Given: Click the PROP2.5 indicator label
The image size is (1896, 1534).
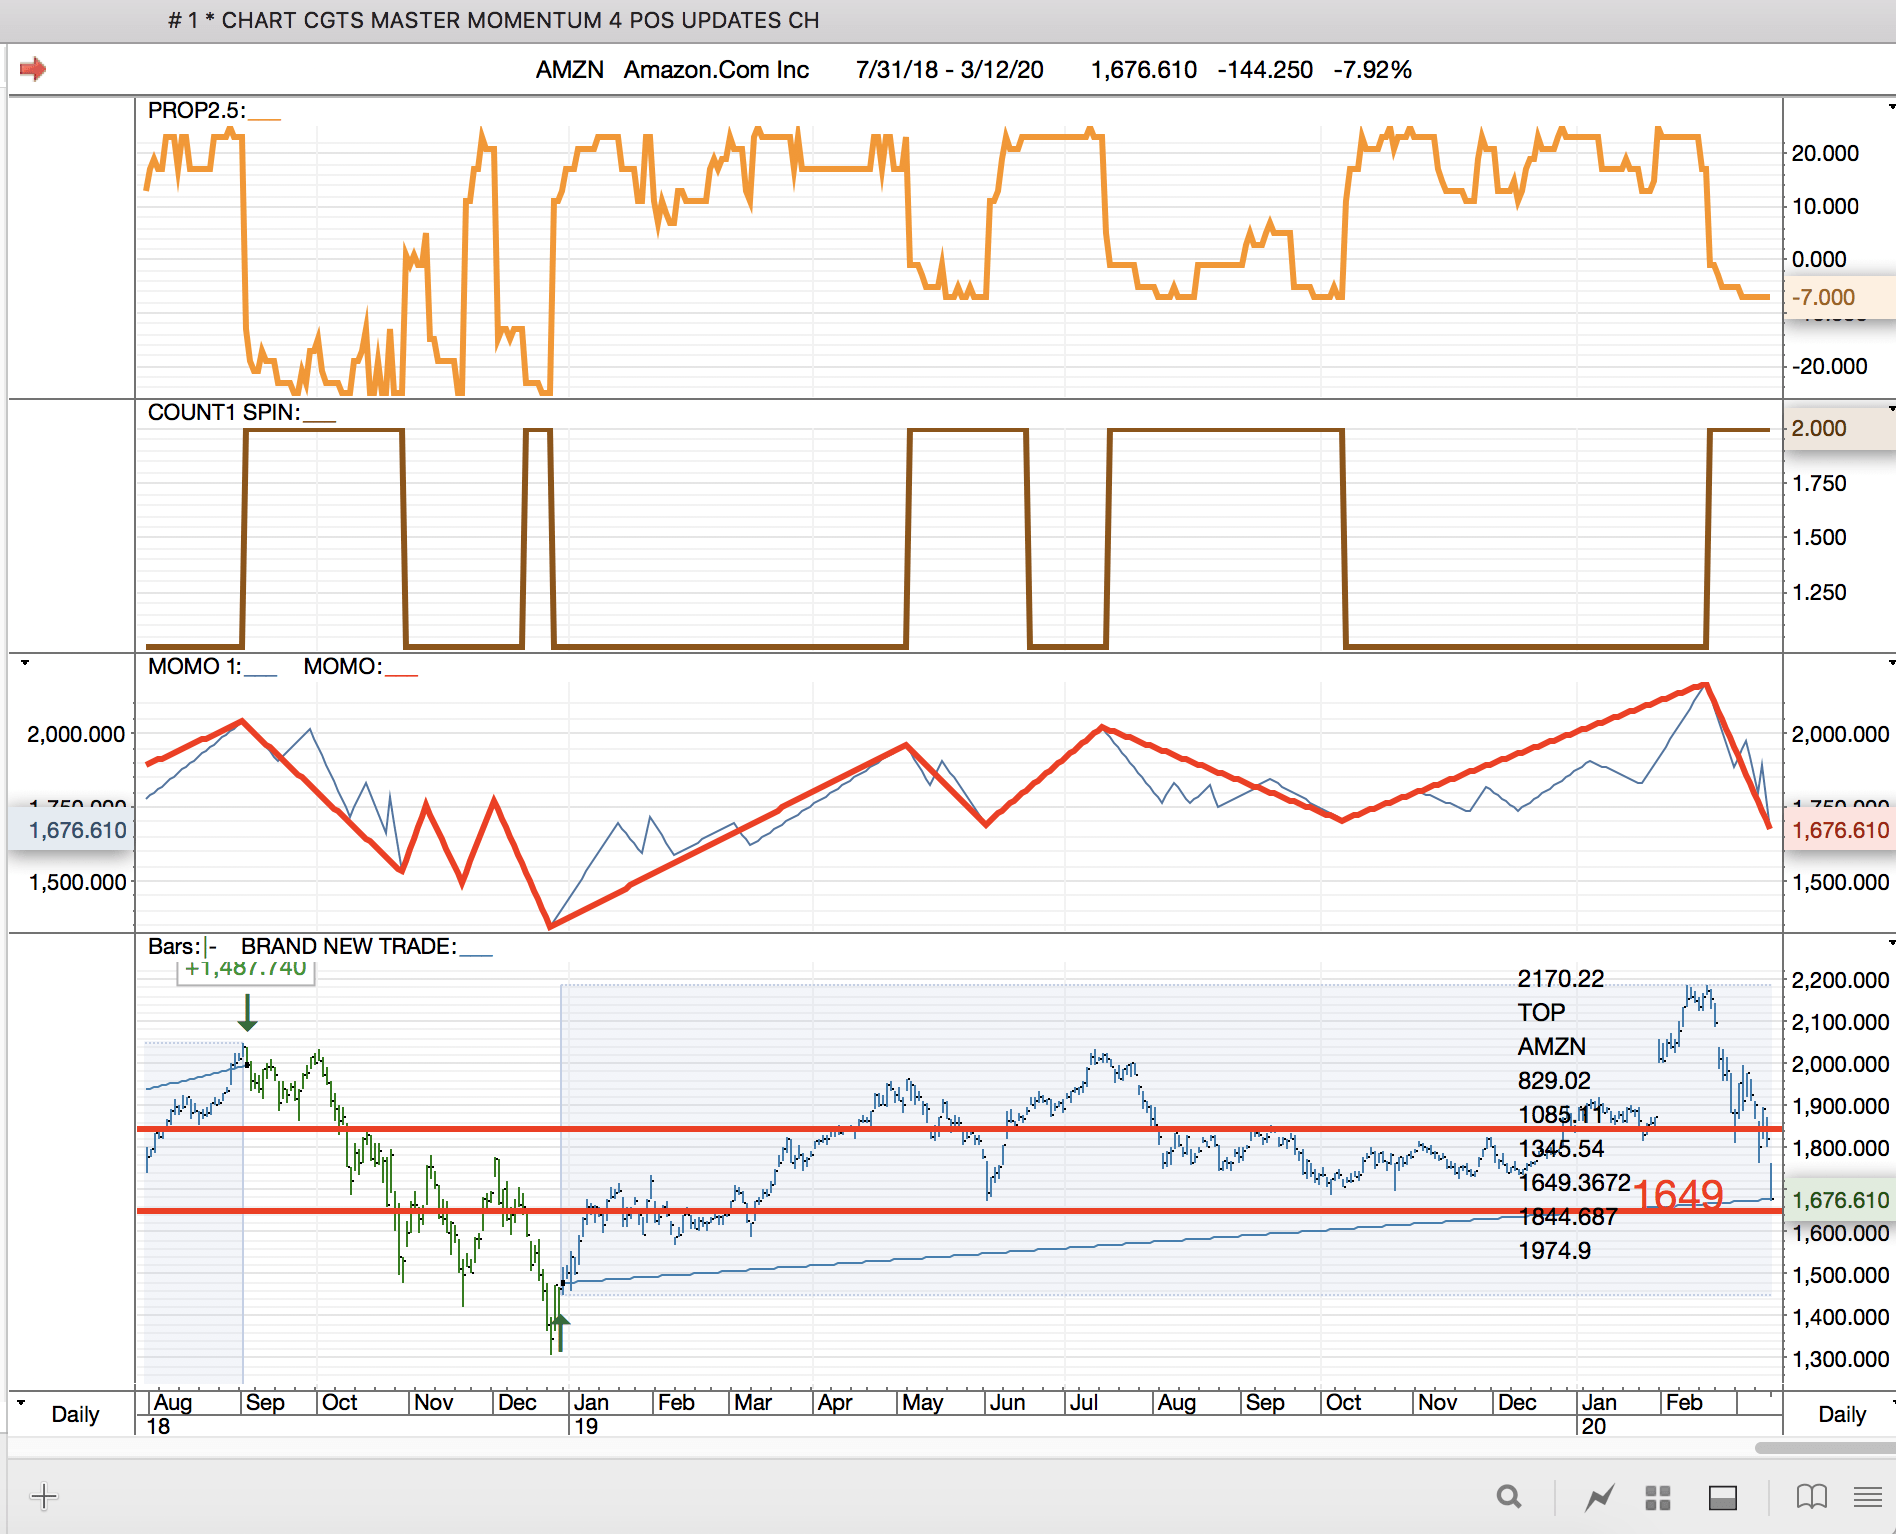Looking at the screenshot, I should tap(196, 111).
